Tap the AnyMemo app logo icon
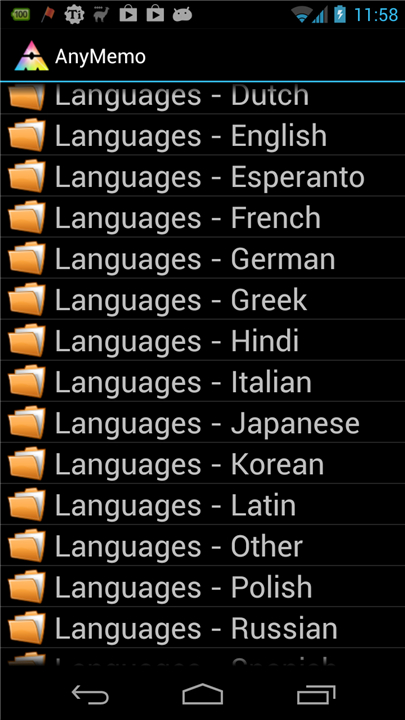Viewport: 405px width, 720px height. pyautogui.click(x=31, y=56)
